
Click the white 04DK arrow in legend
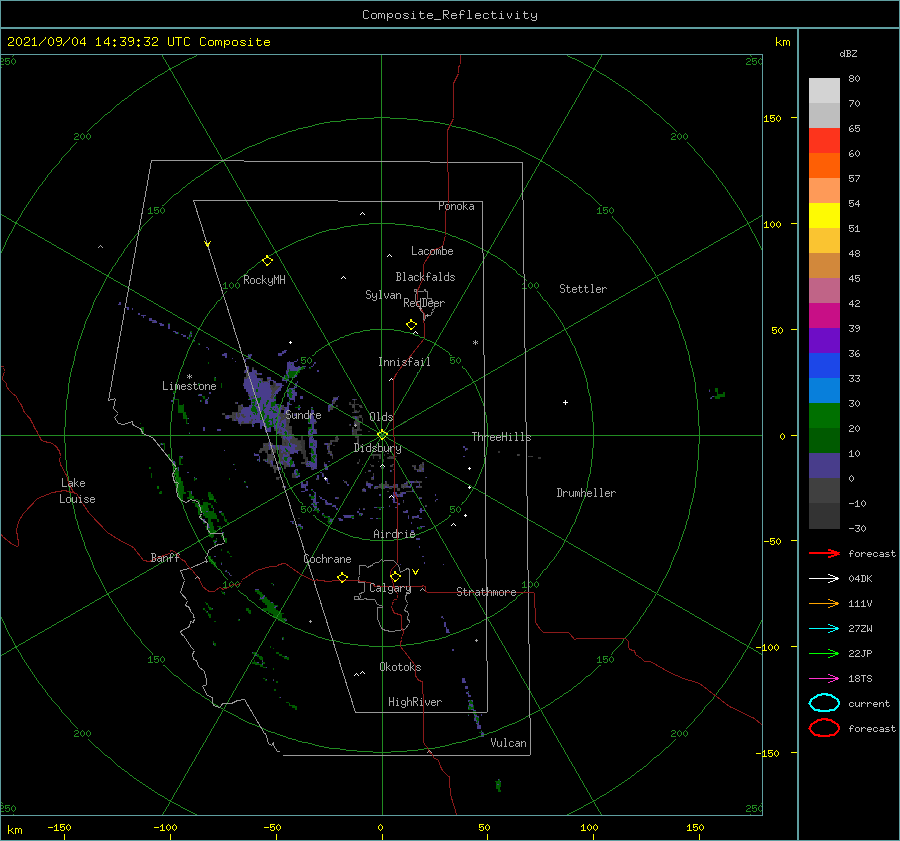[824, 578]
